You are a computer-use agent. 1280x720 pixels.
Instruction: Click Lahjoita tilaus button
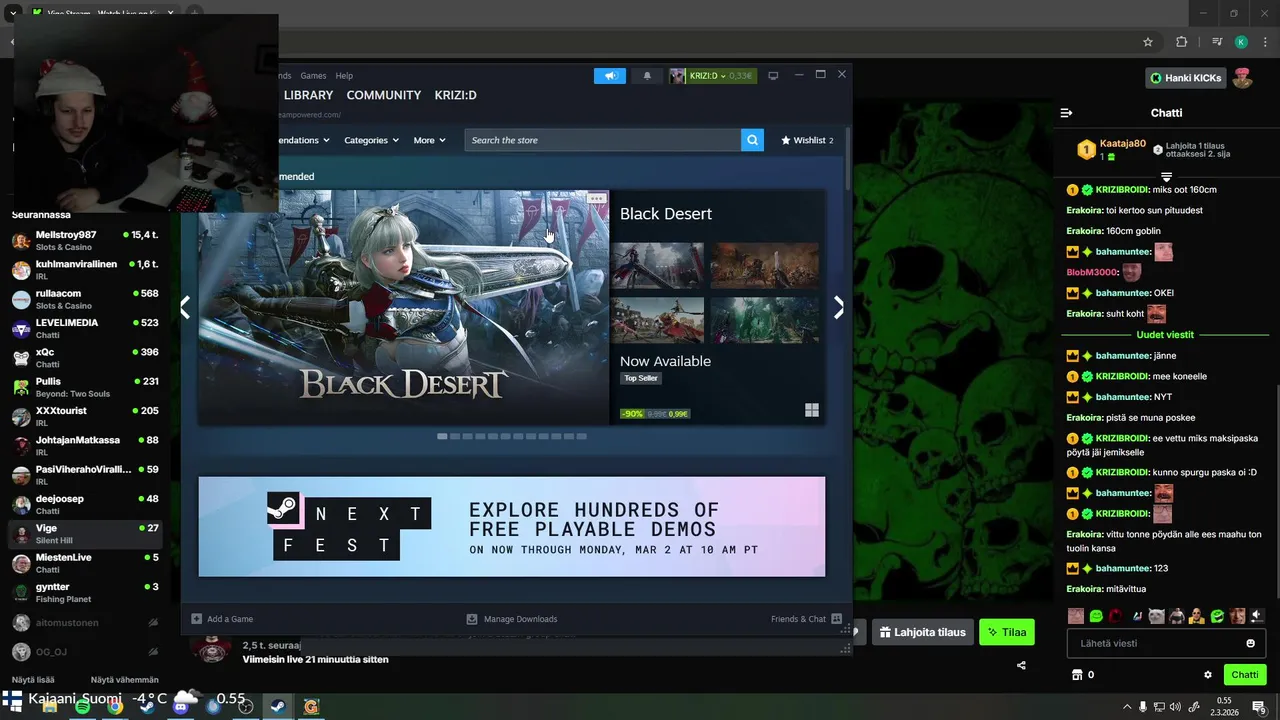922,632
